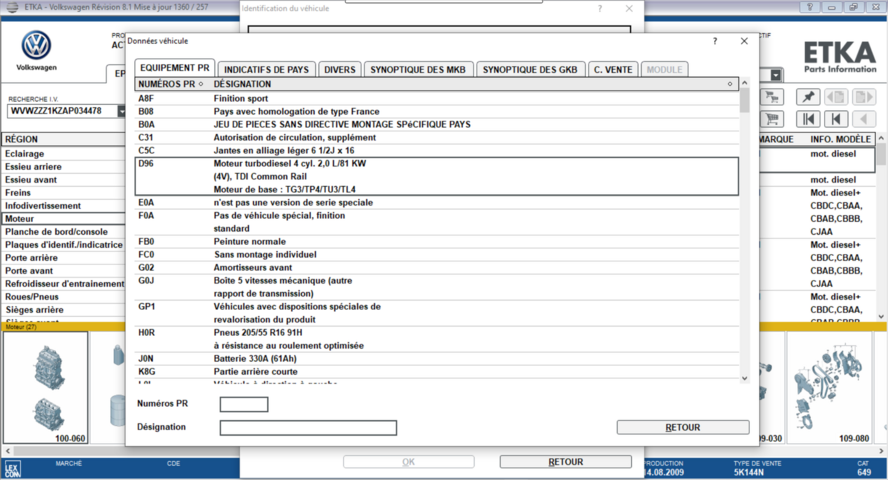Screen dimensions: 888x480
Task: Open the DIVERS tab
Action: 340,70
